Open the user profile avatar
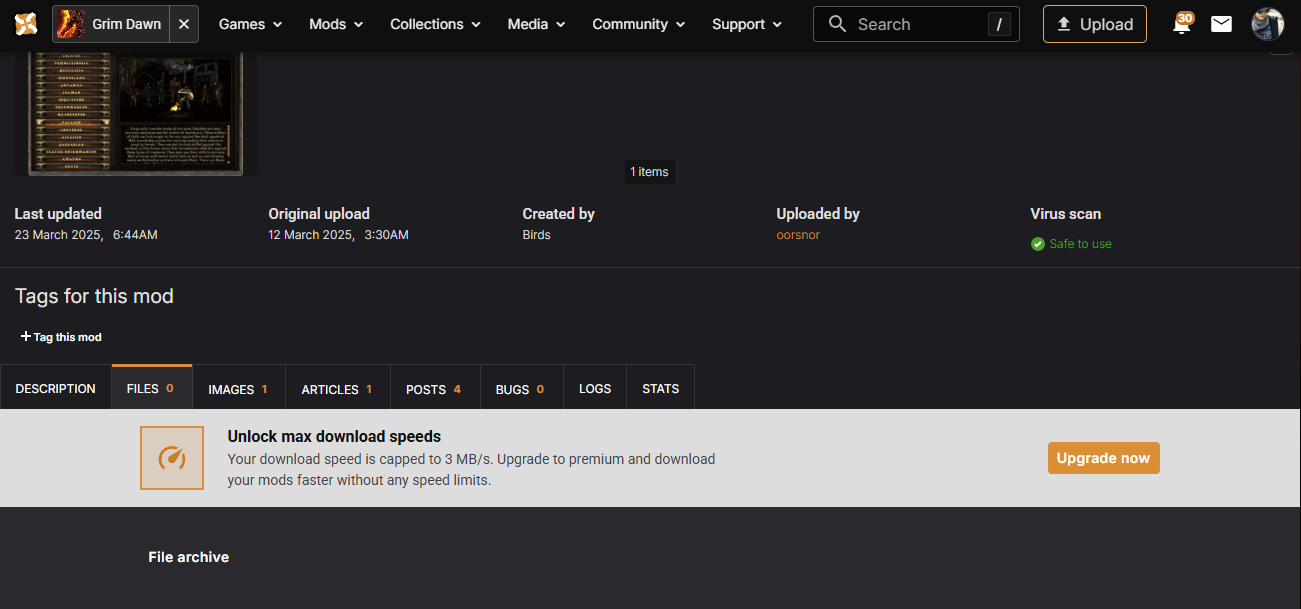The height and width of the screenshot is (609, 1301). pyautogui.click(x=1267, y=24)
